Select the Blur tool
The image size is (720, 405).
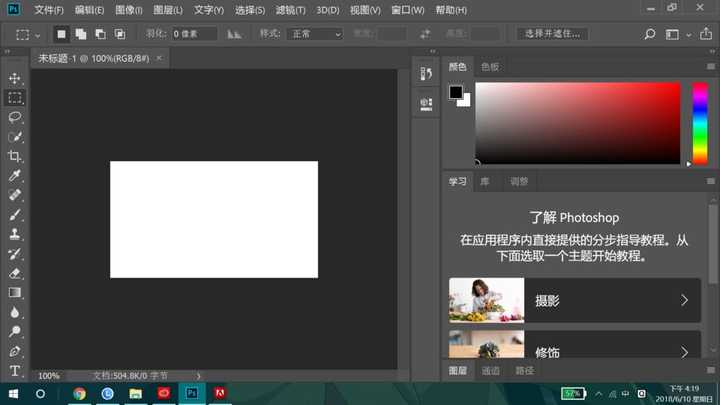coord(14,312)
